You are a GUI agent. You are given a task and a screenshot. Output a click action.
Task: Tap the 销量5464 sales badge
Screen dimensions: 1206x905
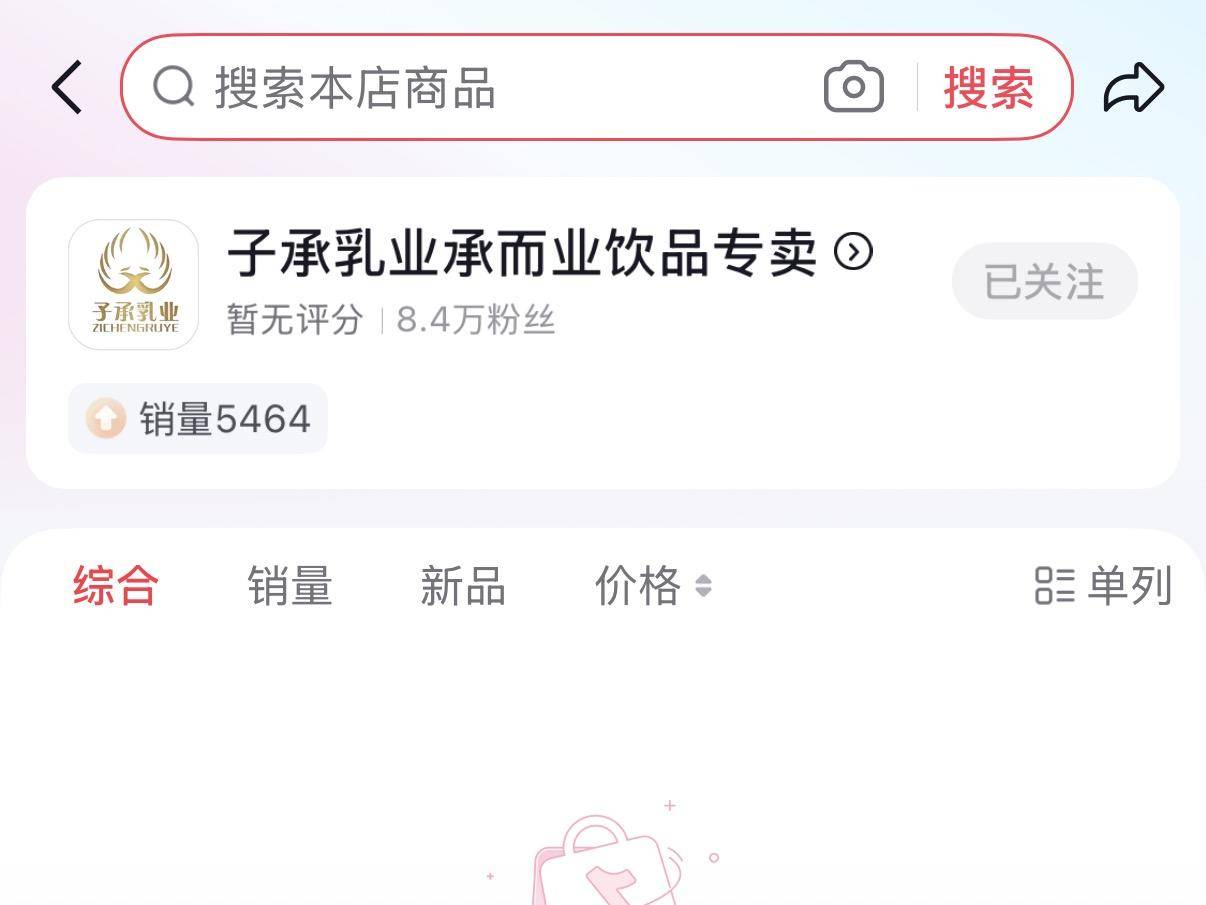tap(198, 418)
